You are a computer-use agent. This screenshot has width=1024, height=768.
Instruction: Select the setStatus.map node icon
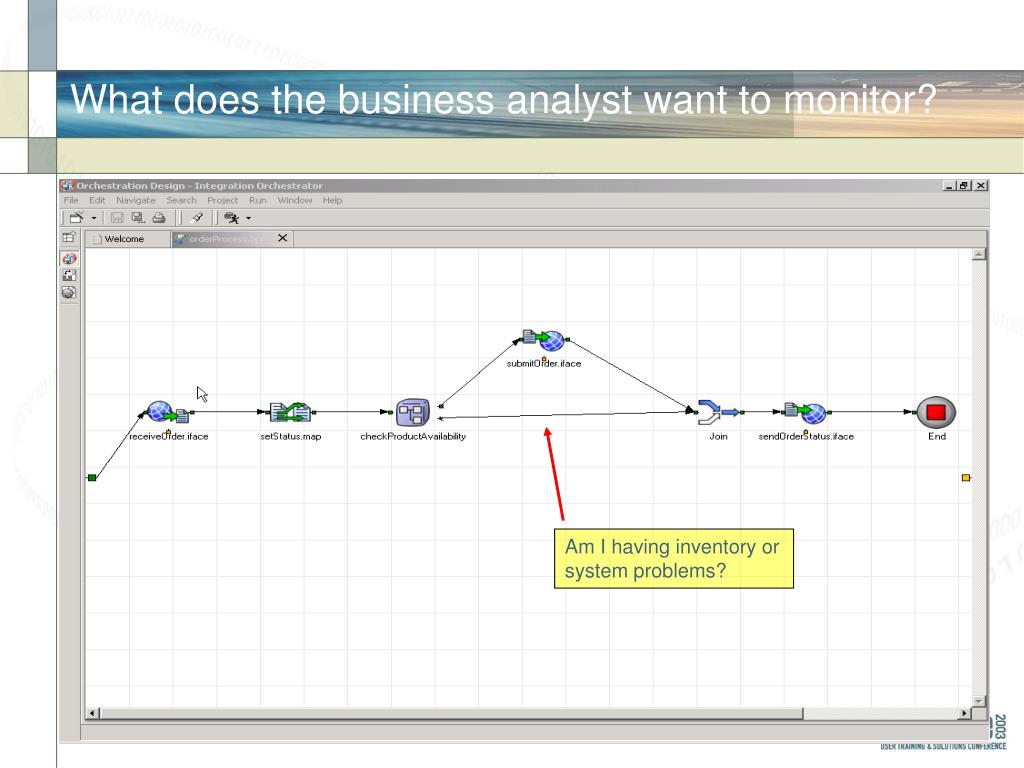coord(290,412)
